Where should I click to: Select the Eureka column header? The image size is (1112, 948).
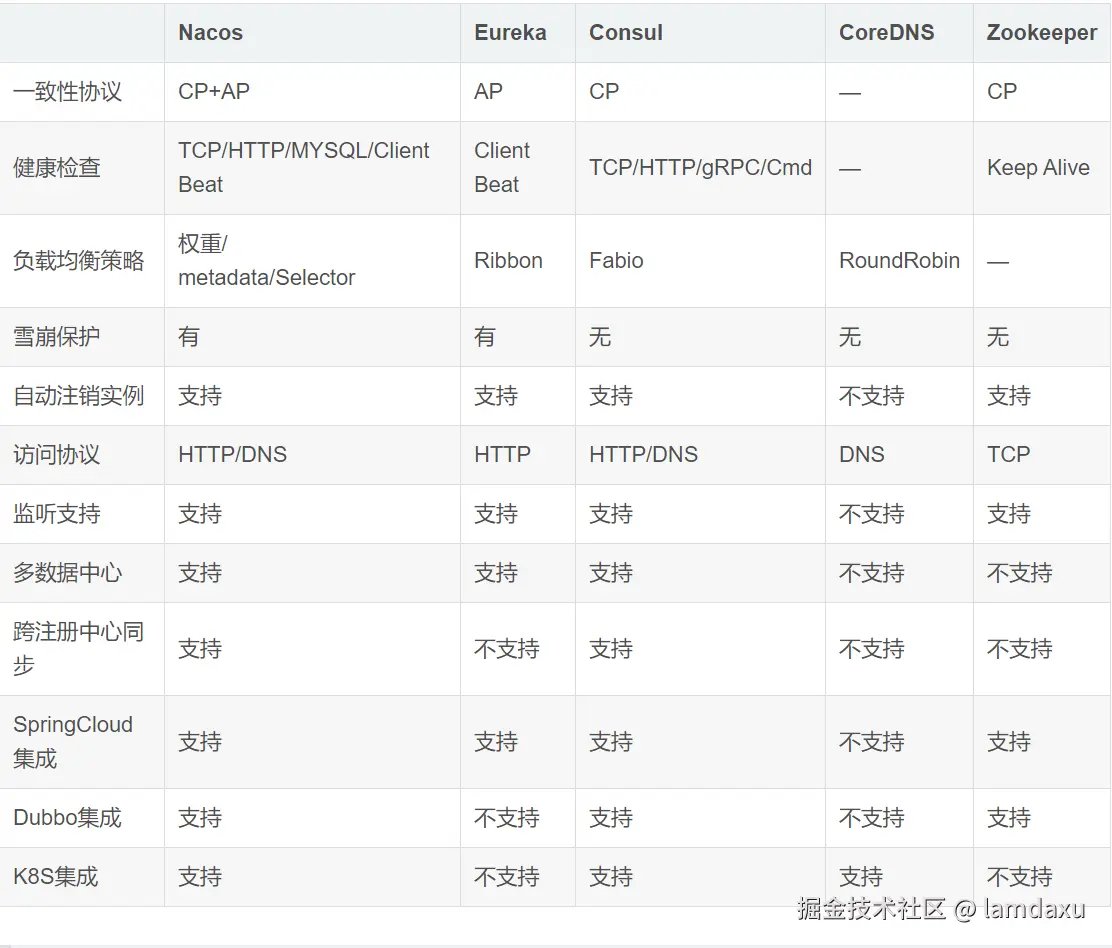point(510,33)
